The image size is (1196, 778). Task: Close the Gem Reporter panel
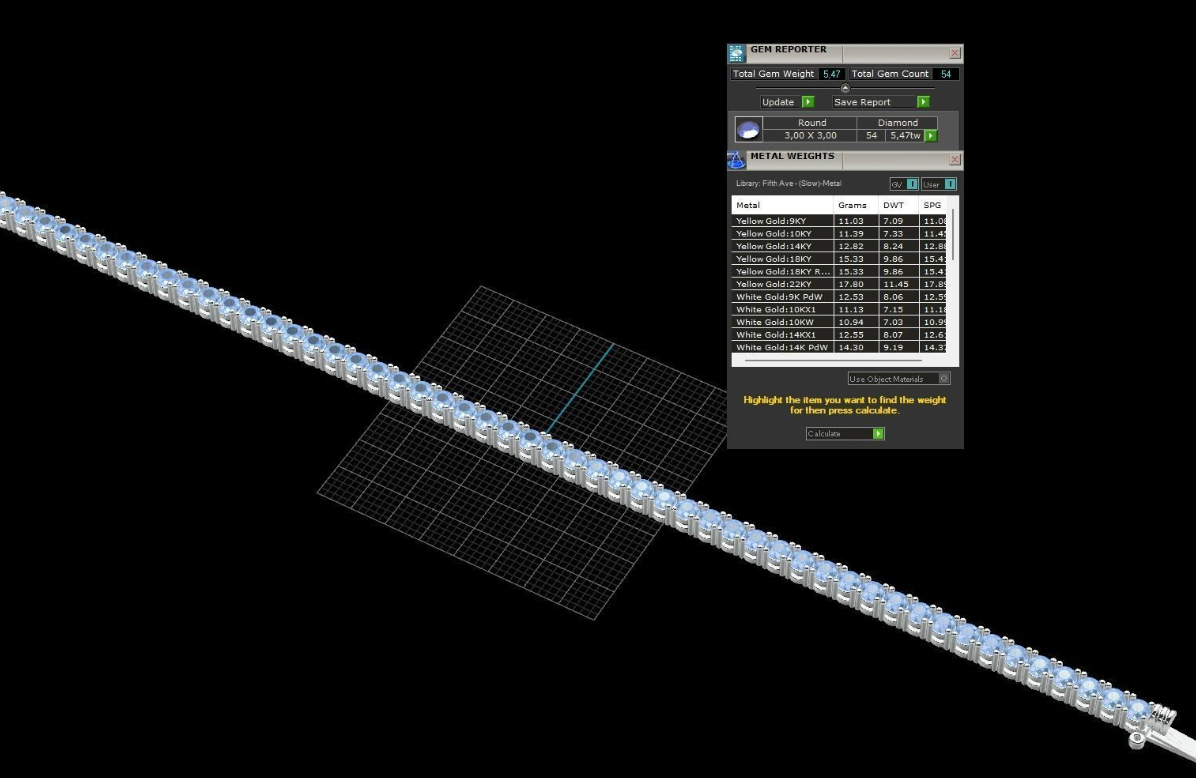click(x=954, y=53)
